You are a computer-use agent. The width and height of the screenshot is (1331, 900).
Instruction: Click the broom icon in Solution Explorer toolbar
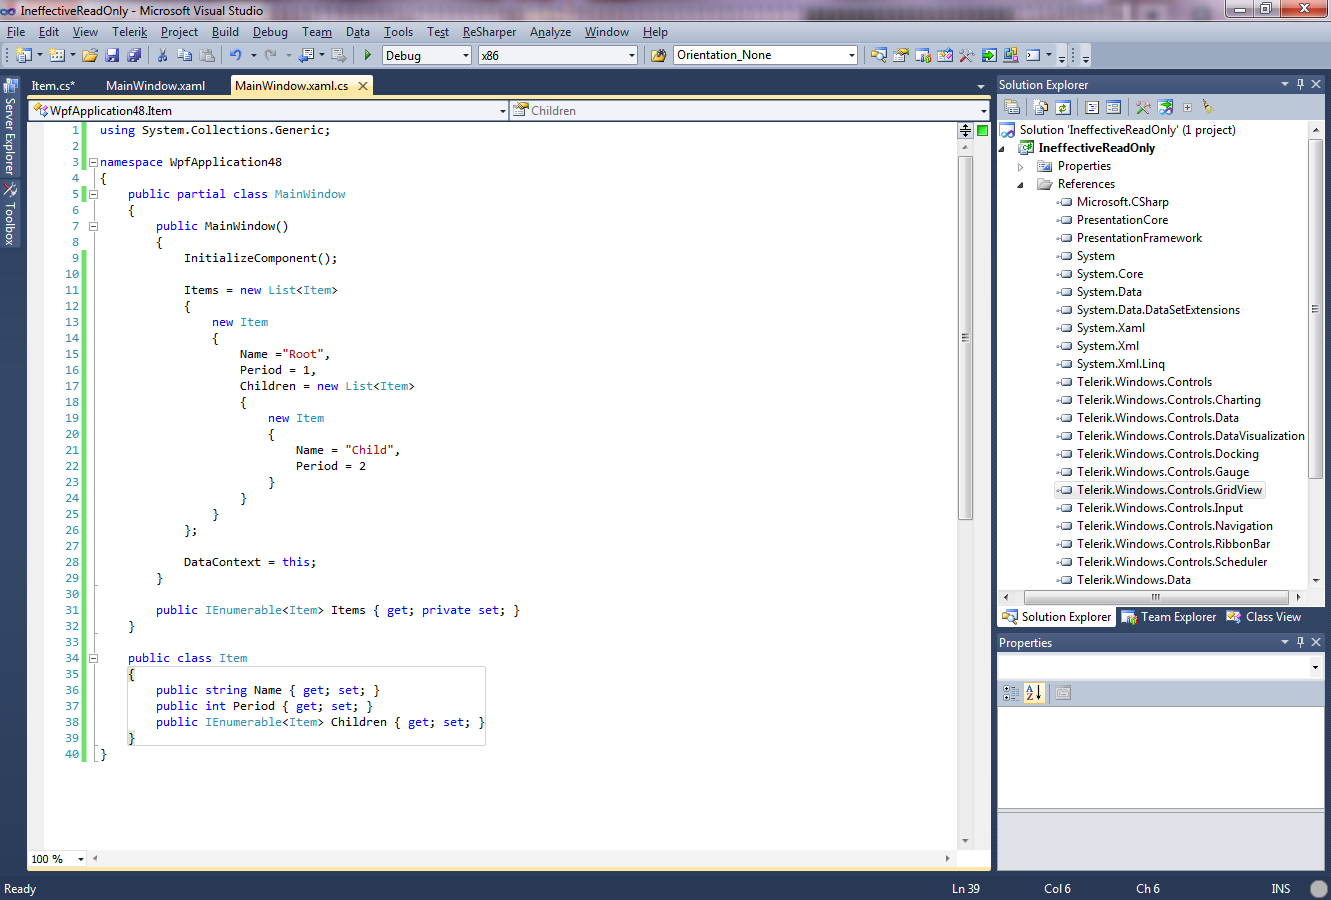point(1207,107)
